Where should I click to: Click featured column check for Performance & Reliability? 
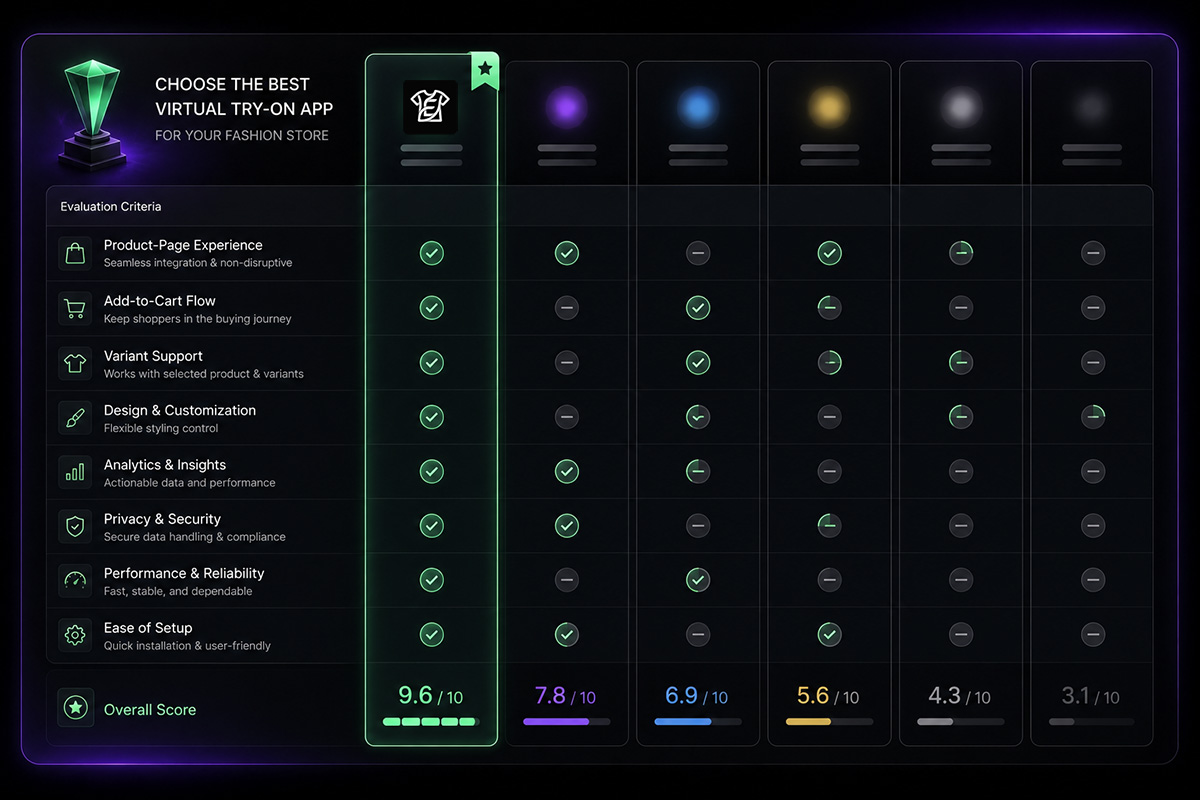[x=431, y=579]
